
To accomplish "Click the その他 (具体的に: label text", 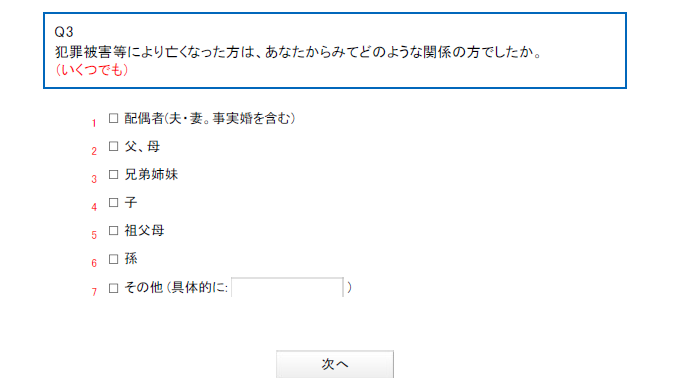I will (x=176, y=288).
